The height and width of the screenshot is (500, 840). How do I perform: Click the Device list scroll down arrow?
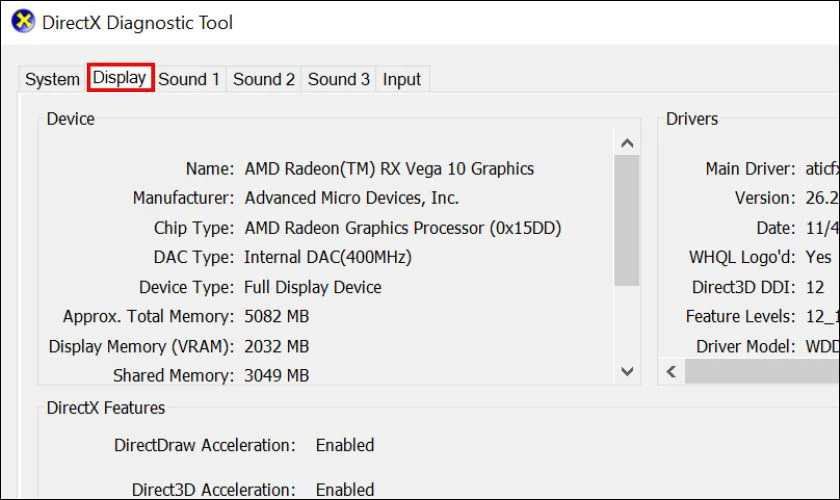coord(627,371)
